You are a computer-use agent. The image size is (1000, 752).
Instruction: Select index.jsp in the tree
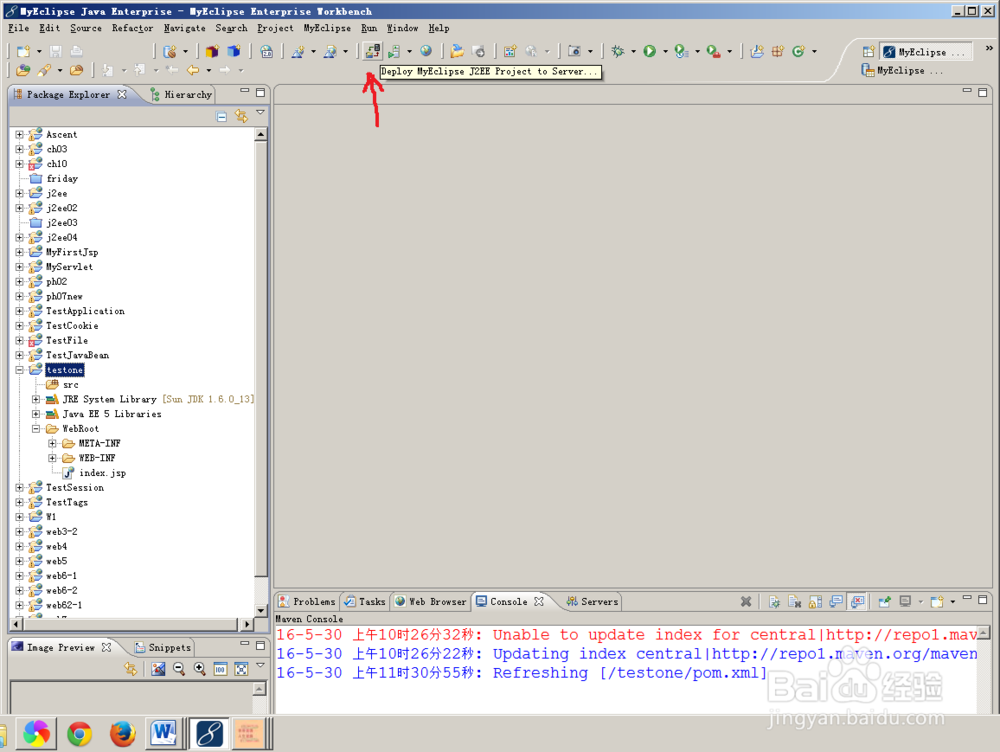point(102,473)
